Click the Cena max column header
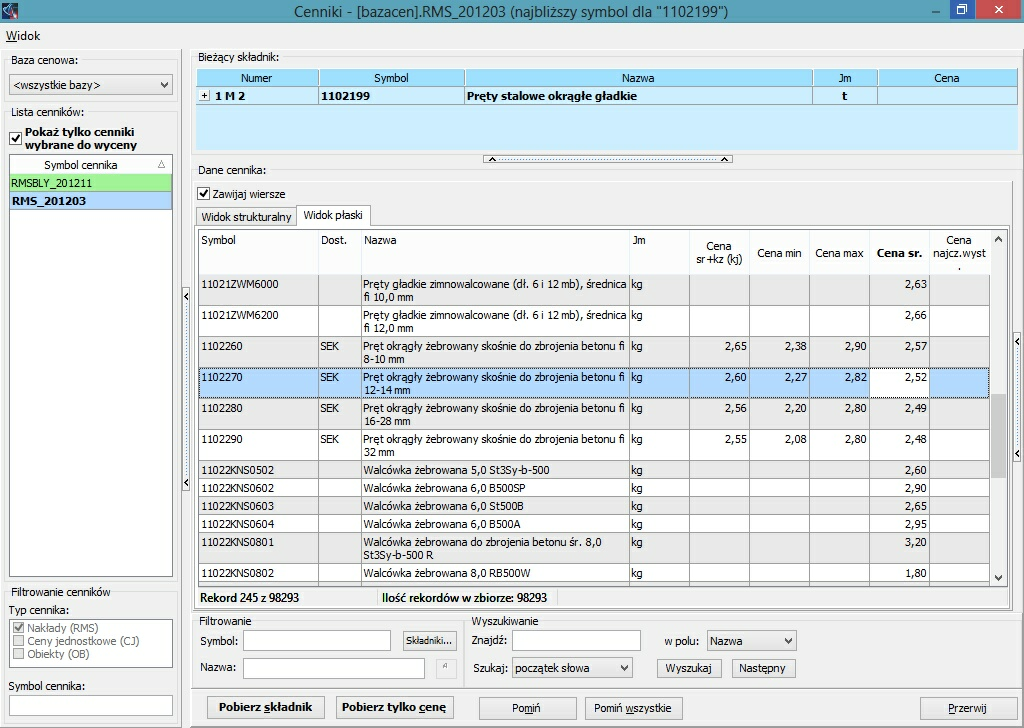Image resolution: width=1024 pixels, height=728 pixels. pos(839,253)
